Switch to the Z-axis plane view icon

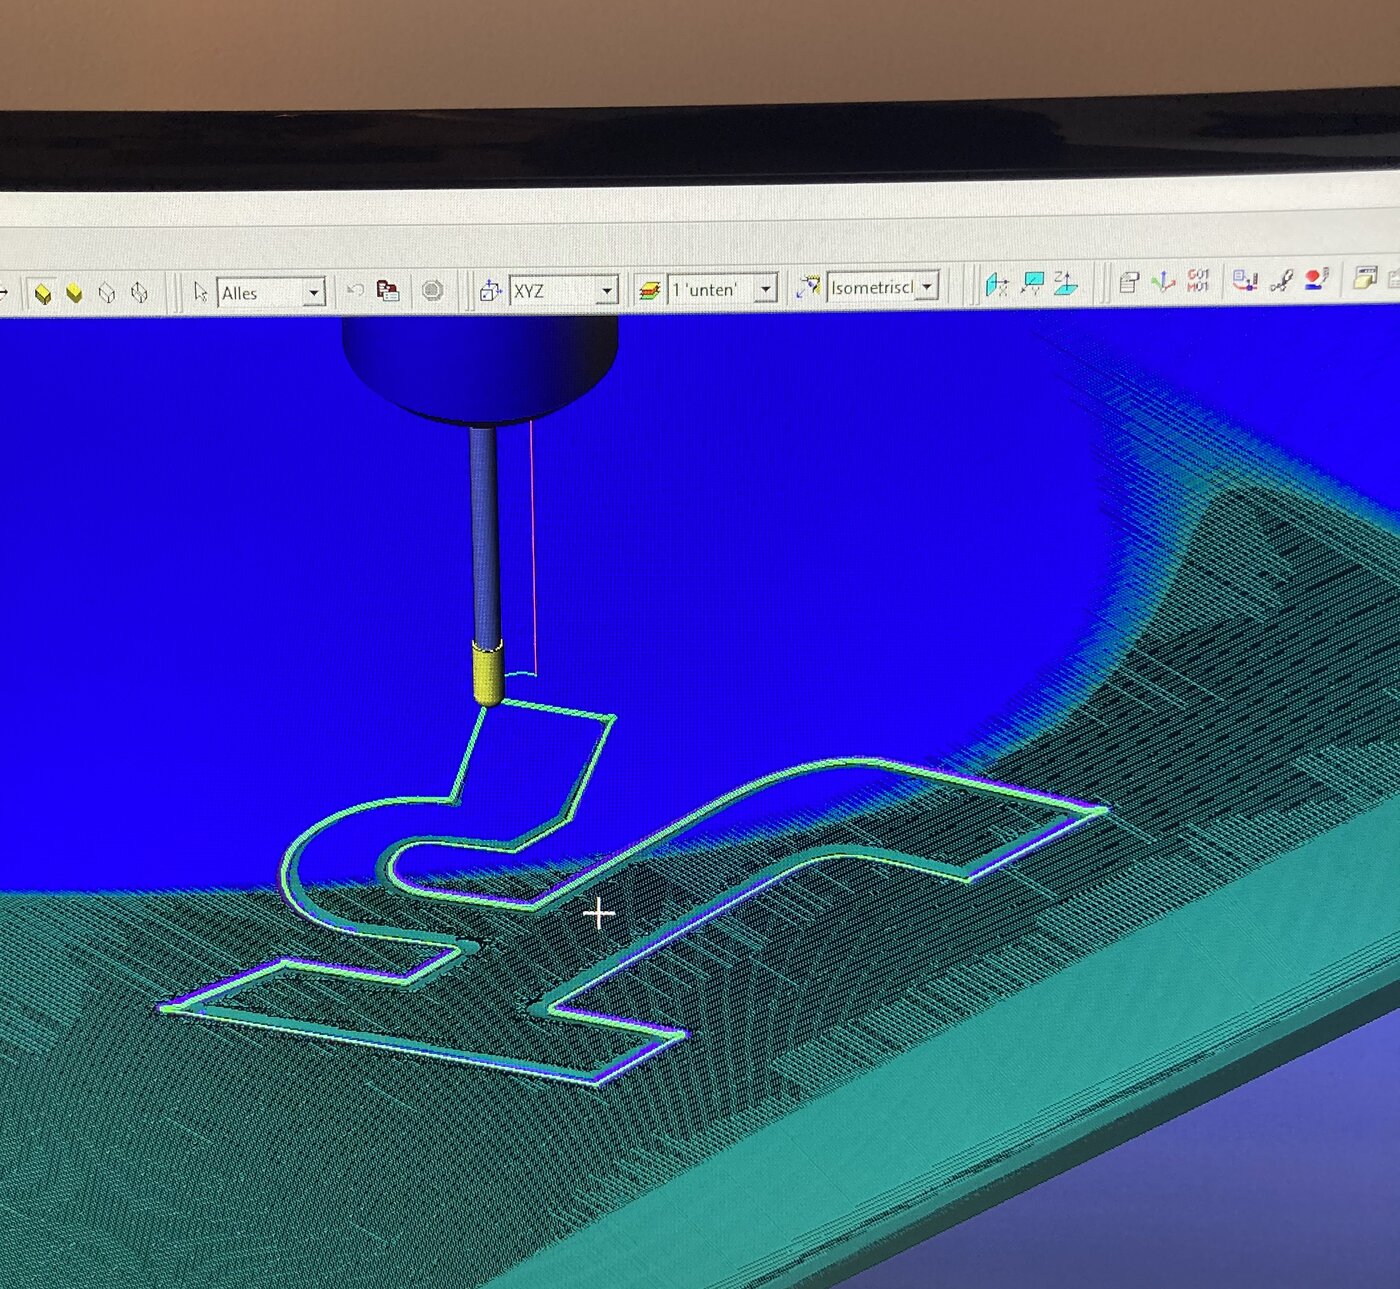1065,284
